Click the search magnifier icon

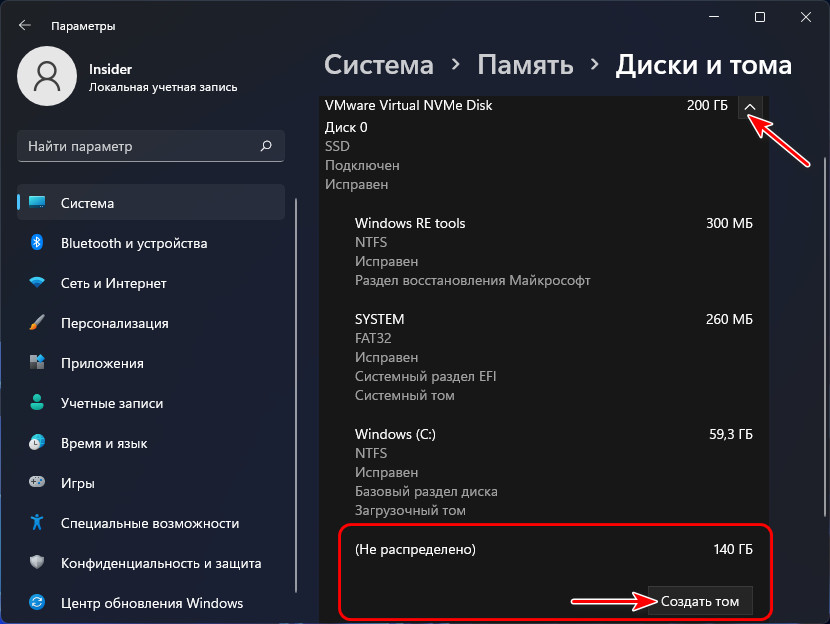(266, 146)
